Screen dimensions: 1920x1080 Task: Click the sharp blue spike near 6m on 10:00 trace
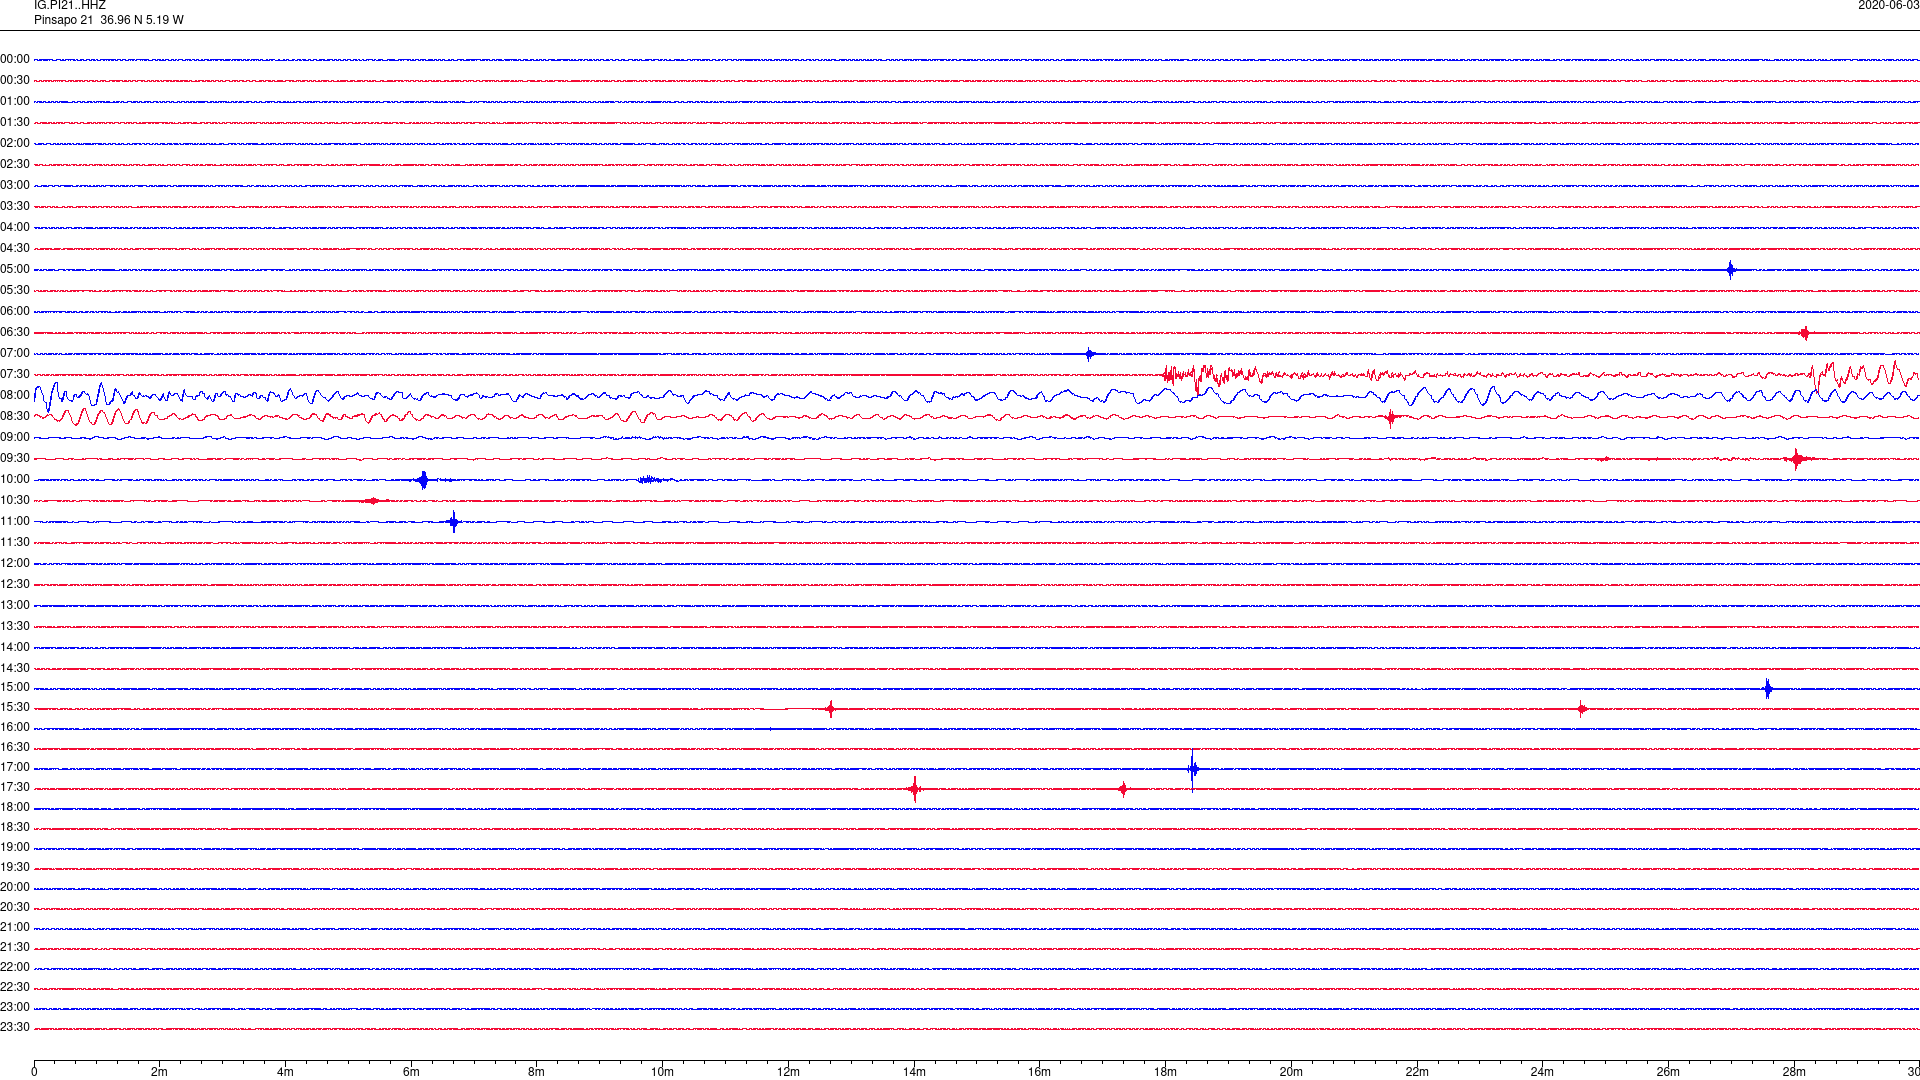(x=423, y=480)
